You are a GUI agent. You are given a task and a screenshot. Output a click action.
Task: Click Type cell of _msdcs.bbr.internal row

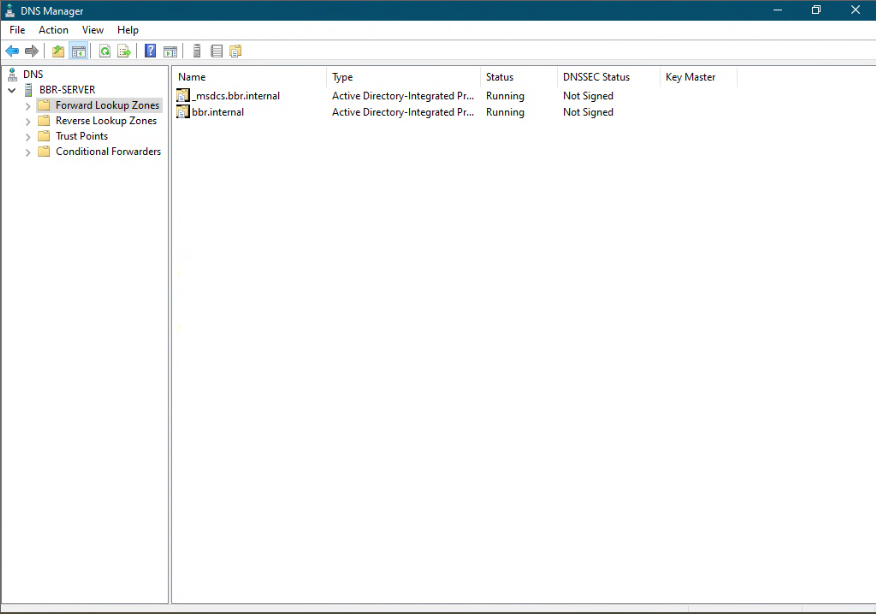pos(403,96)
